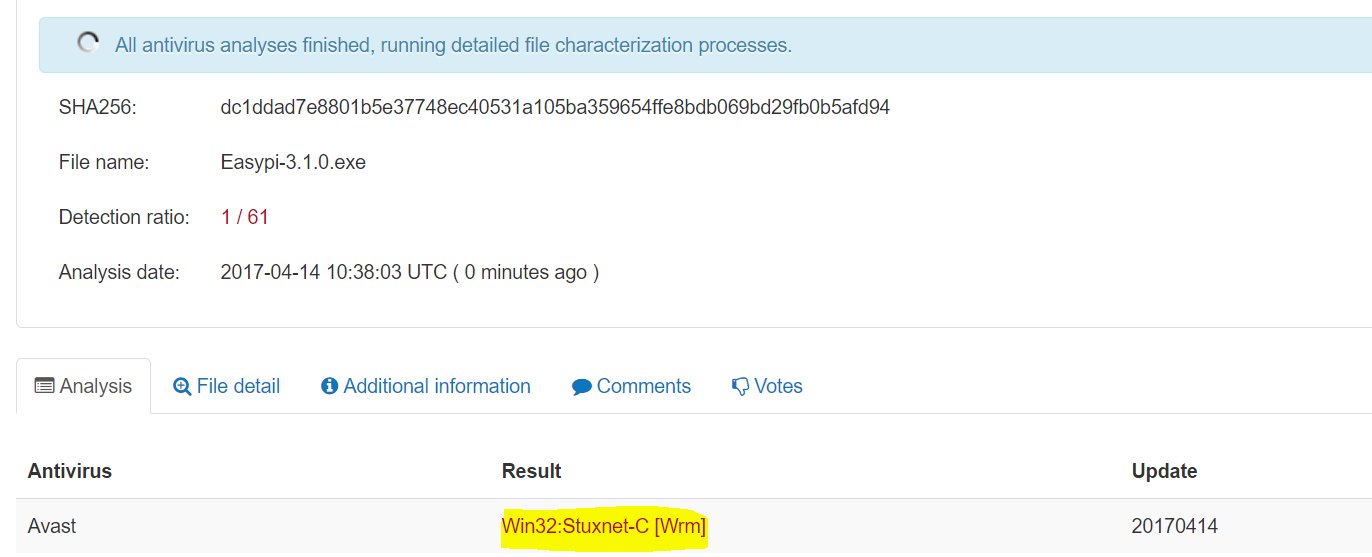Click the 1 / 61 detection ratio
Viewport: 1372px width, 557px height.
click(x=245, y=217)
